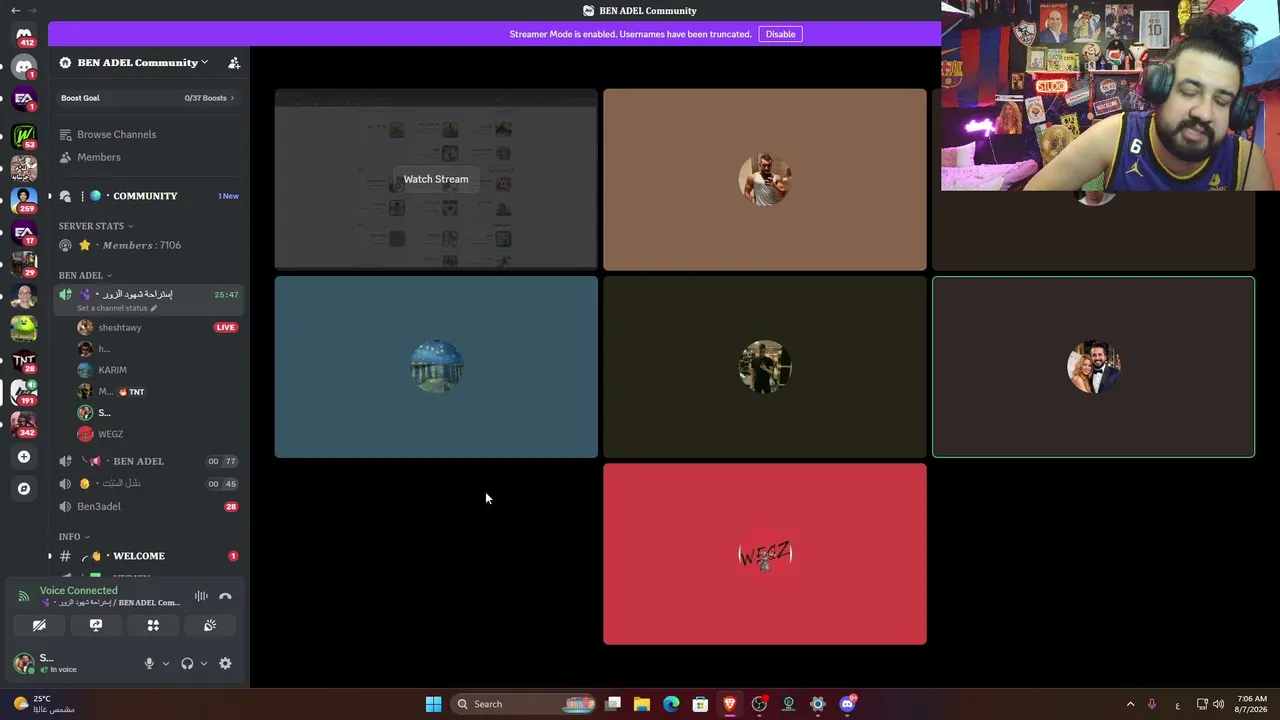Open the TNT server in the sidebar
Screen dimensions: 1280x720
(x=24, y=360)
